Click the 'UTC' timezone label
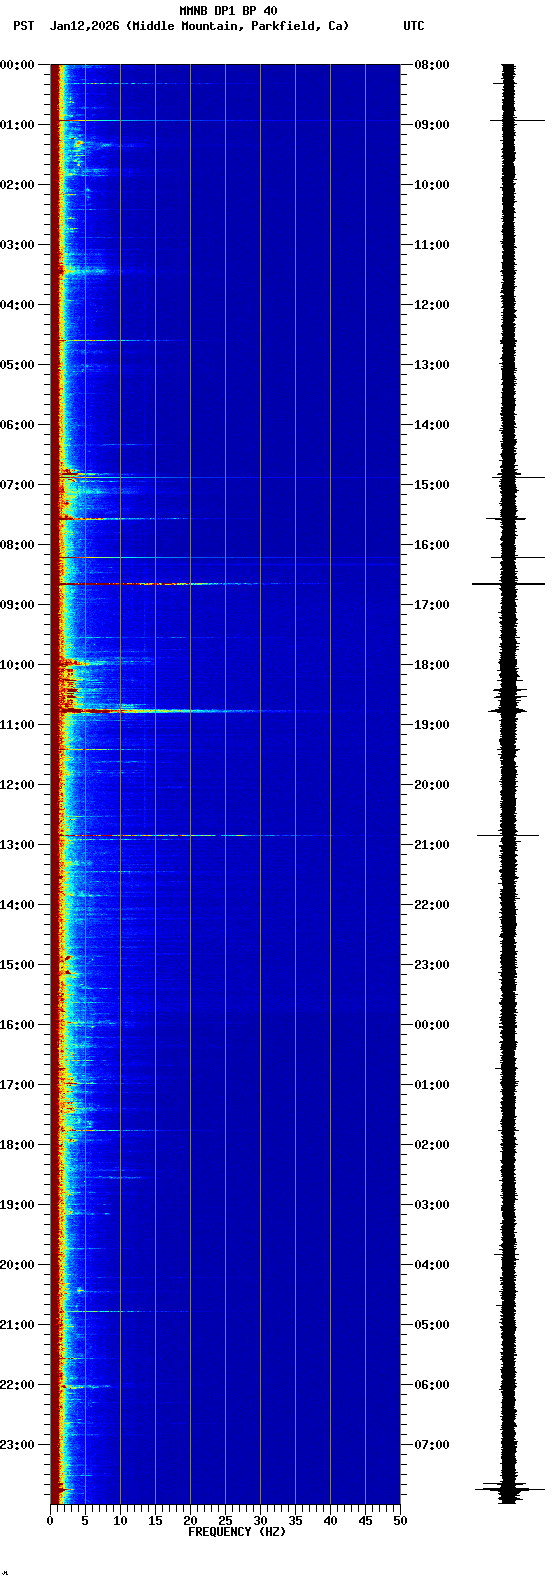 [414, 26]
